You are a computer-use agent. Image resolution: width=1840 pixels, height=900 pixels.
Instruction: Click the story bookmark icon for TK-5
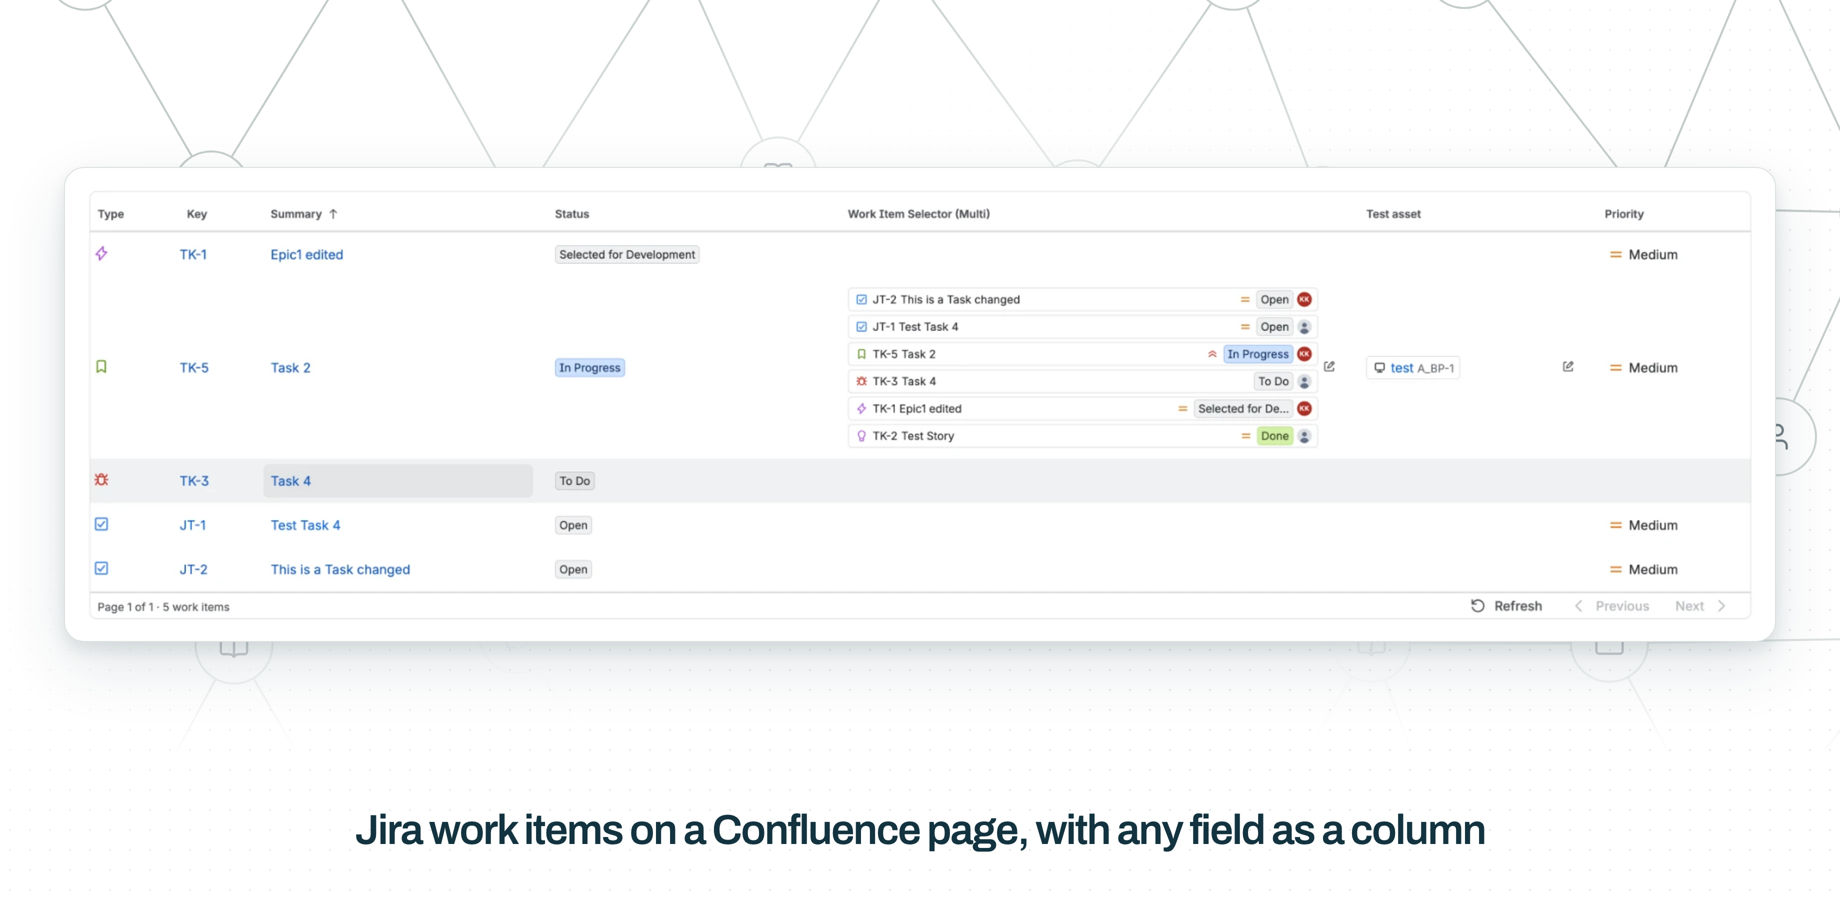(102, 367)
